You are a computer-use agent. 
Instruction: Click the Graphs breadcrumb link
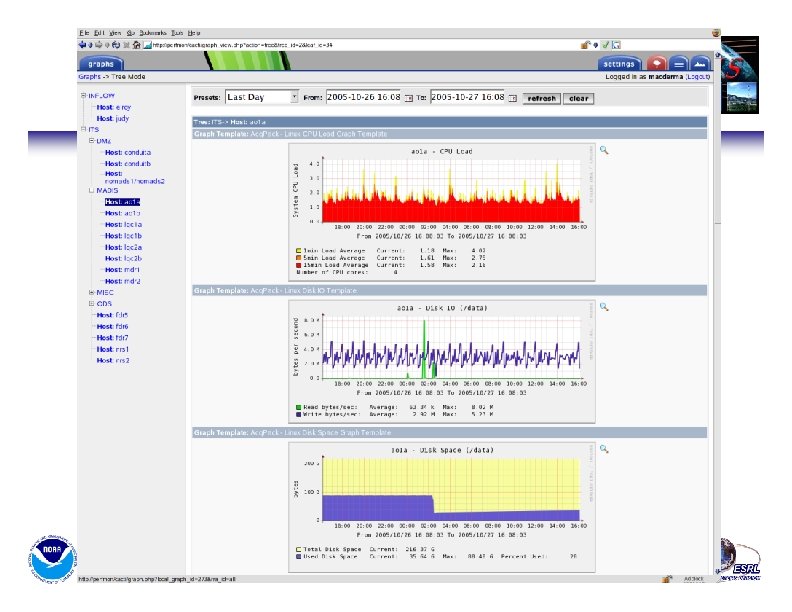(x=89, y=77)
